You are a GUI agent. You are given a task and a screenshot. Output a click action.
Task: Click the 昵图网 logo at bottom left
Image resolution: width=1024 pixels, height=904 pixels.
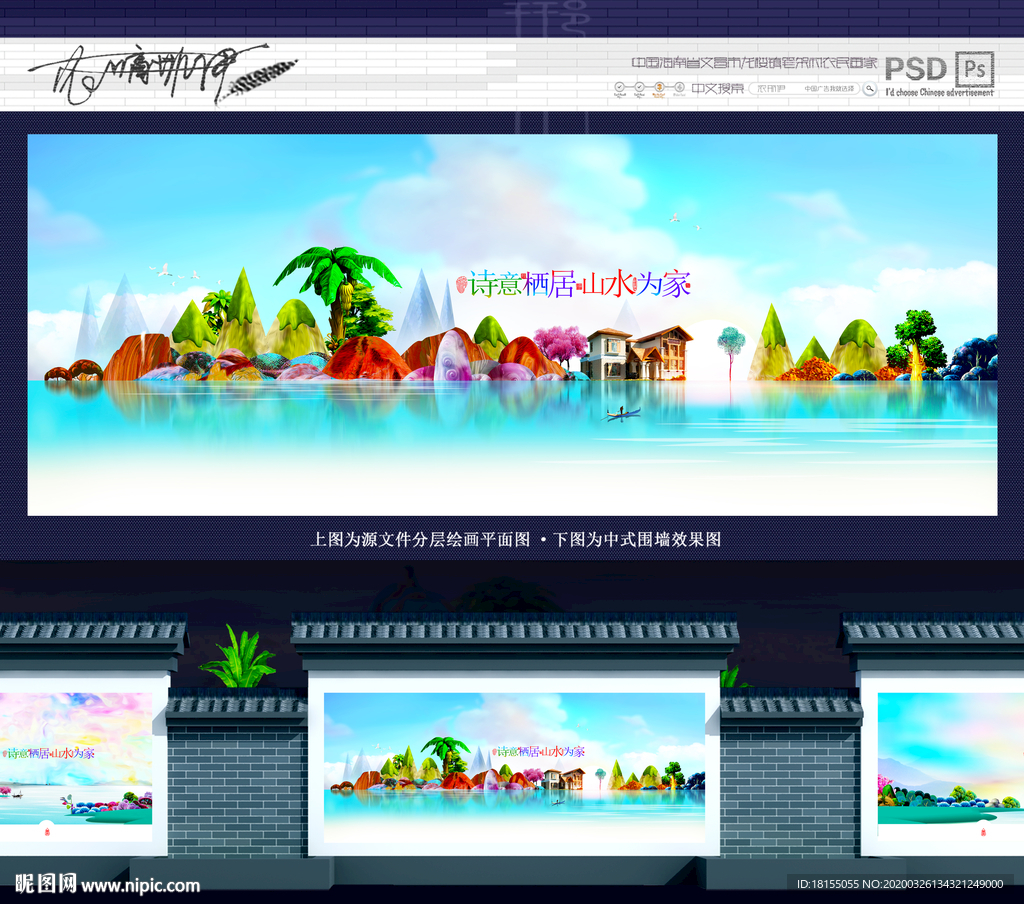coord(46,884)
